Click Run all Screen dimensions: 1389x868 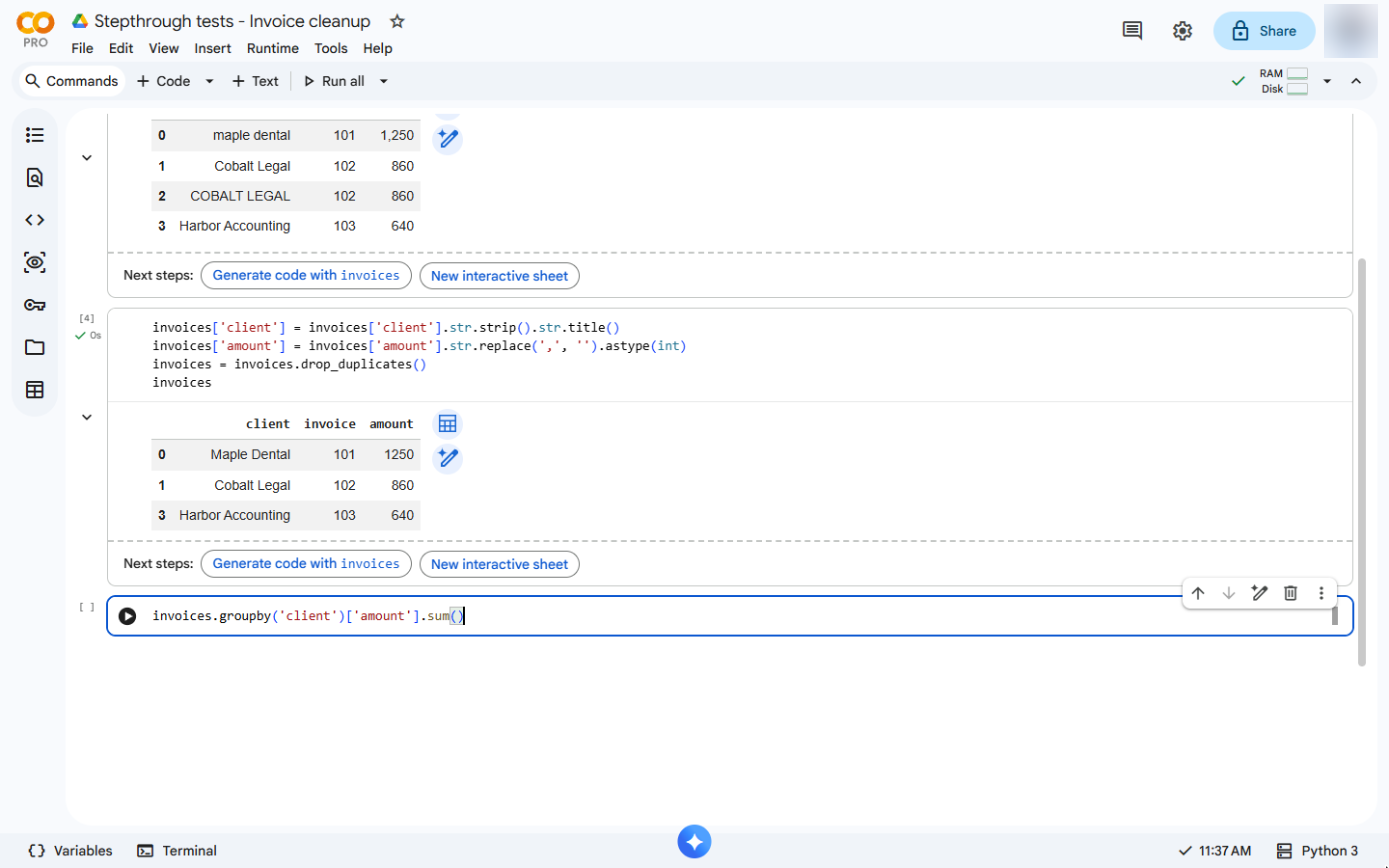tap(334, 81)
